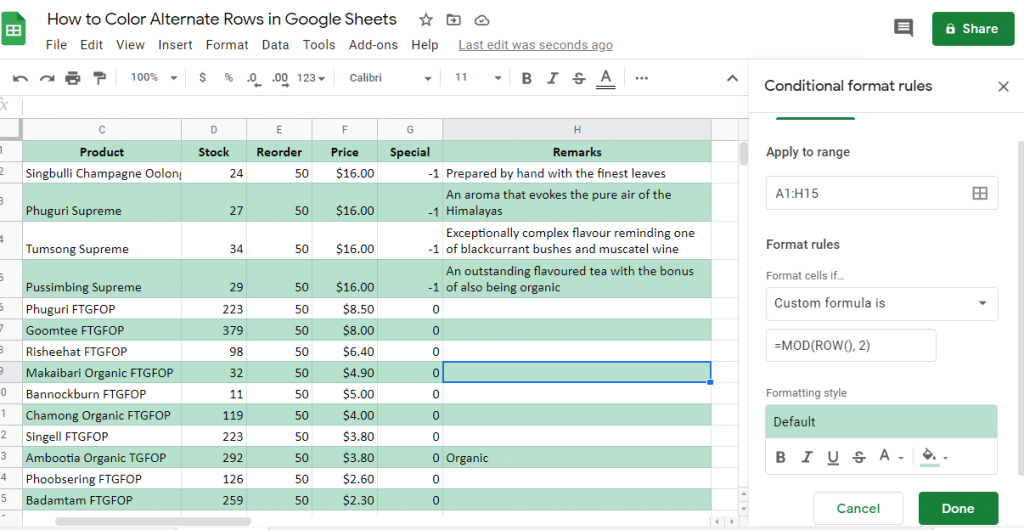Cancel the conditional format rule

858,508
